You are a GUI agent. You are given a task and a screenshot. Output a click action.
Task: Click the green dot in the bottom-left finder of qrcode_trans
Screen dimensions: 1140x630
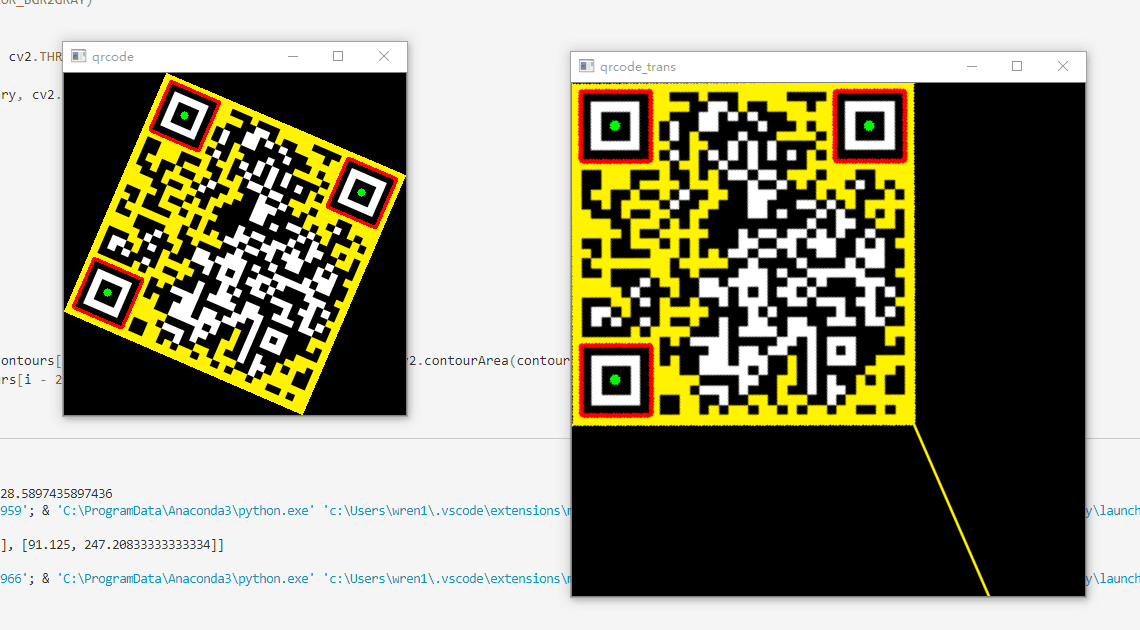tap(615, 379)
